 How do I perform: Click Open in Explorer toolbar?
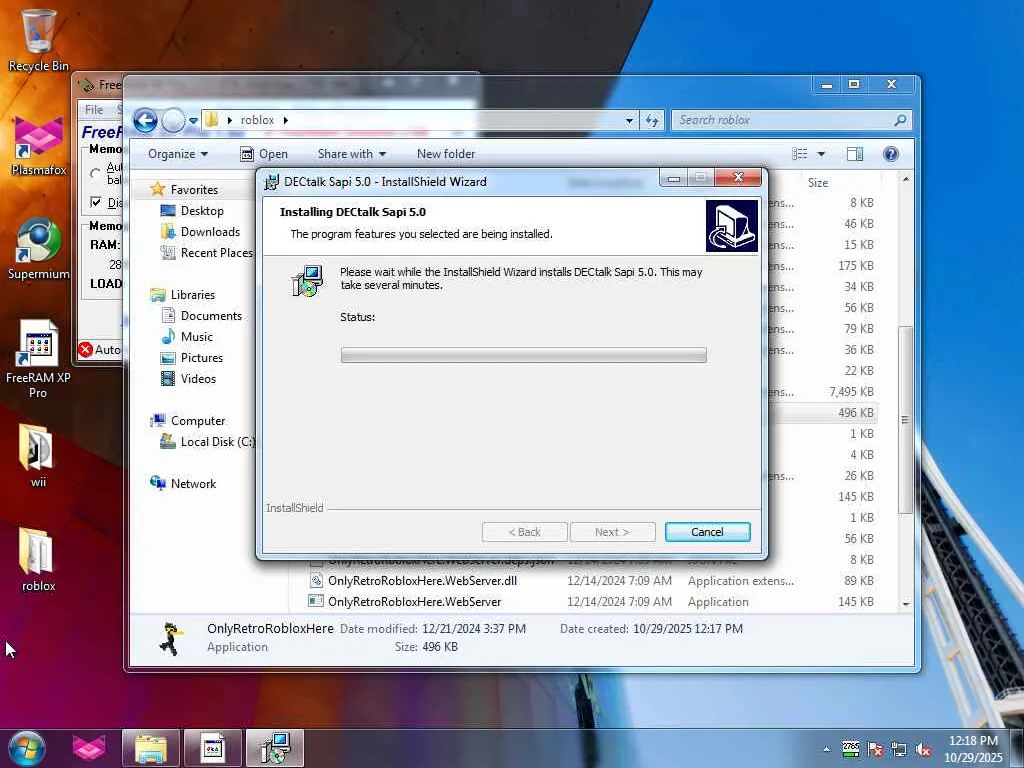[x=264, y=154]
